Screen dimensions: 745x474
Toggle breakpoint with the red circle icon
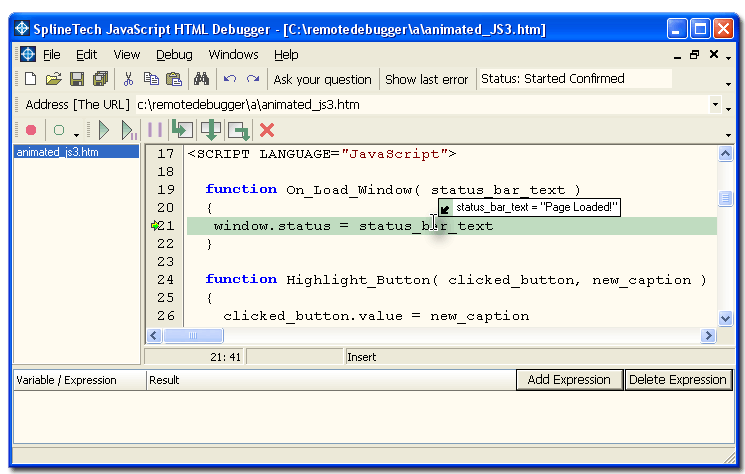[x=31, y=130]
